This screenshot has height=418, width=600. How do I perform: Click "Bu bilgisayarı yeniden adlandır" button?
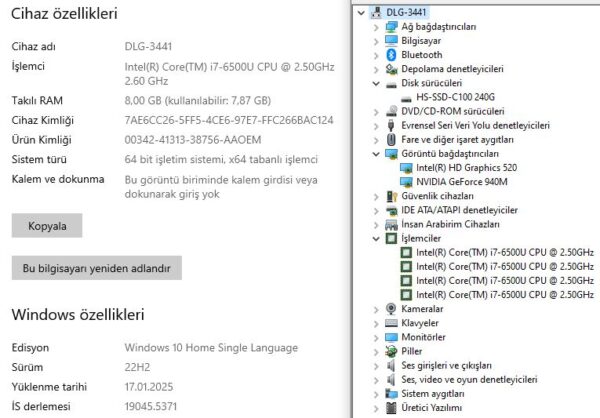96,268
